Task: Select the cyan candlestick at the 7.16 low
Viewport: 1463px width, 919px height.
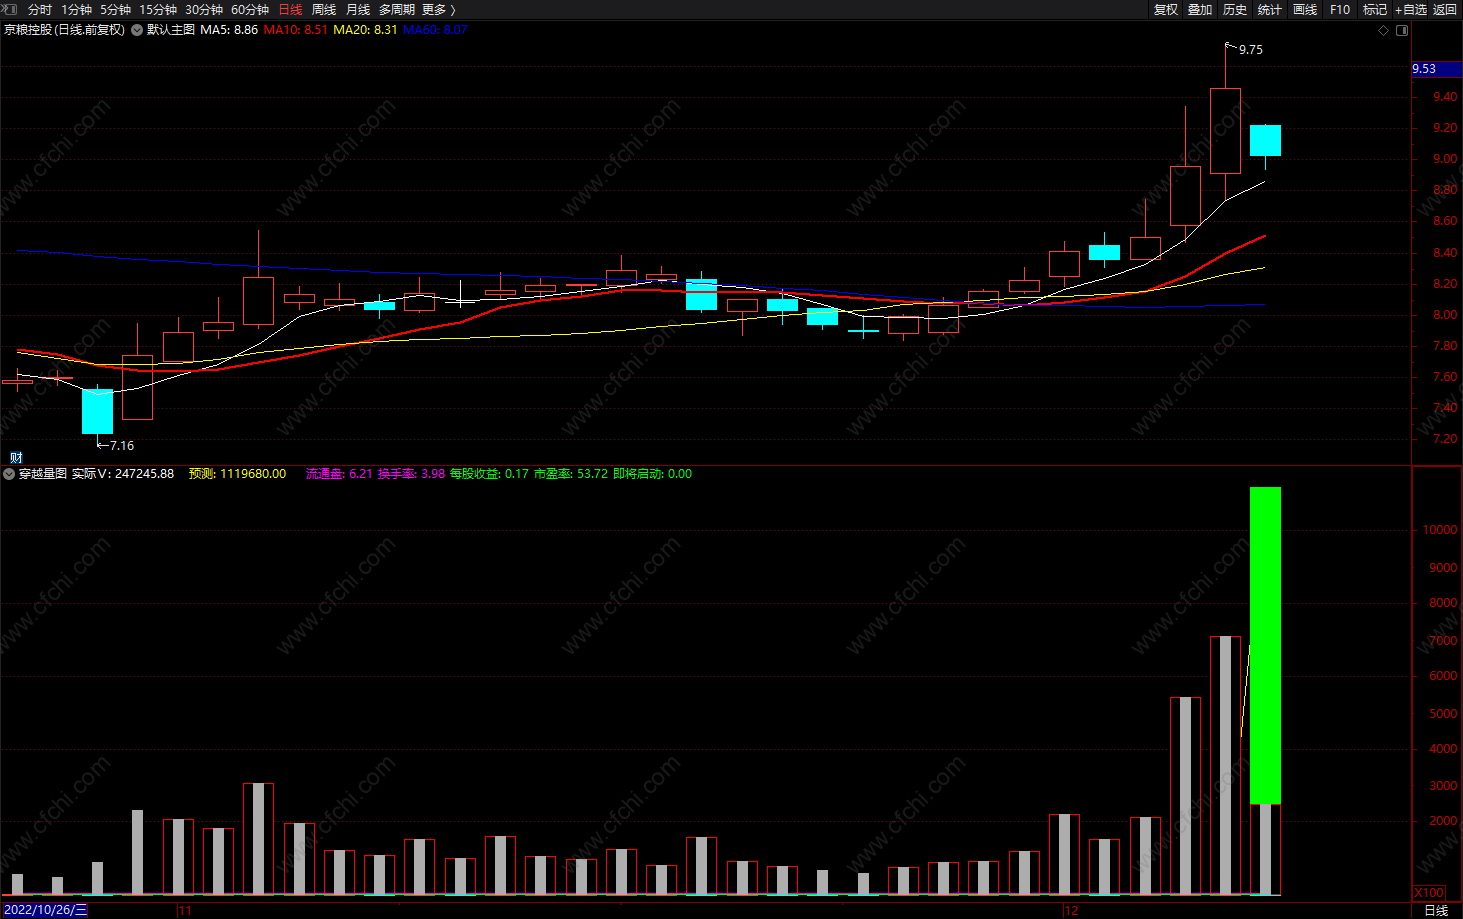Action: tap(97, 411)
